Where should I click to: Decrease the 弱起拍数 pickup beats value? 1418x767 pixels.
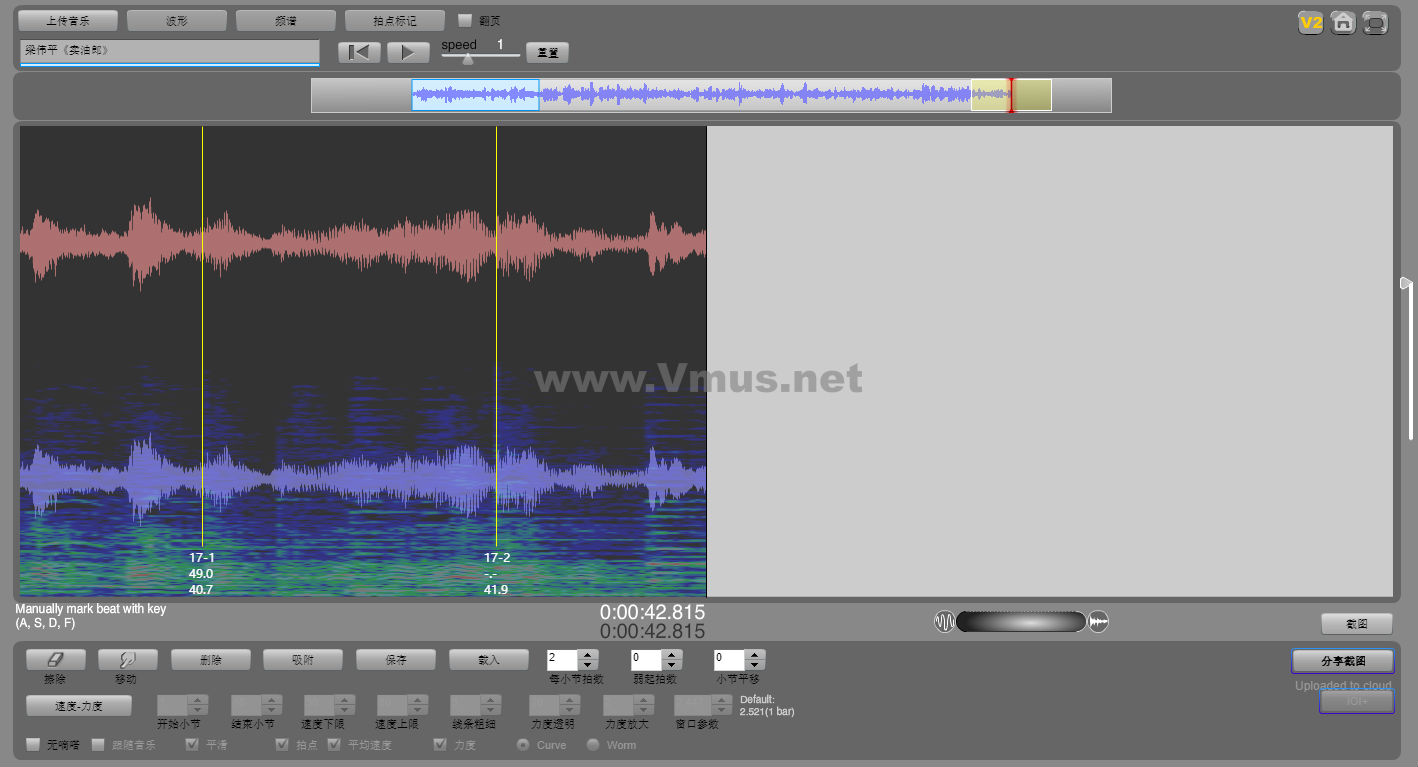tap(671, 665)
